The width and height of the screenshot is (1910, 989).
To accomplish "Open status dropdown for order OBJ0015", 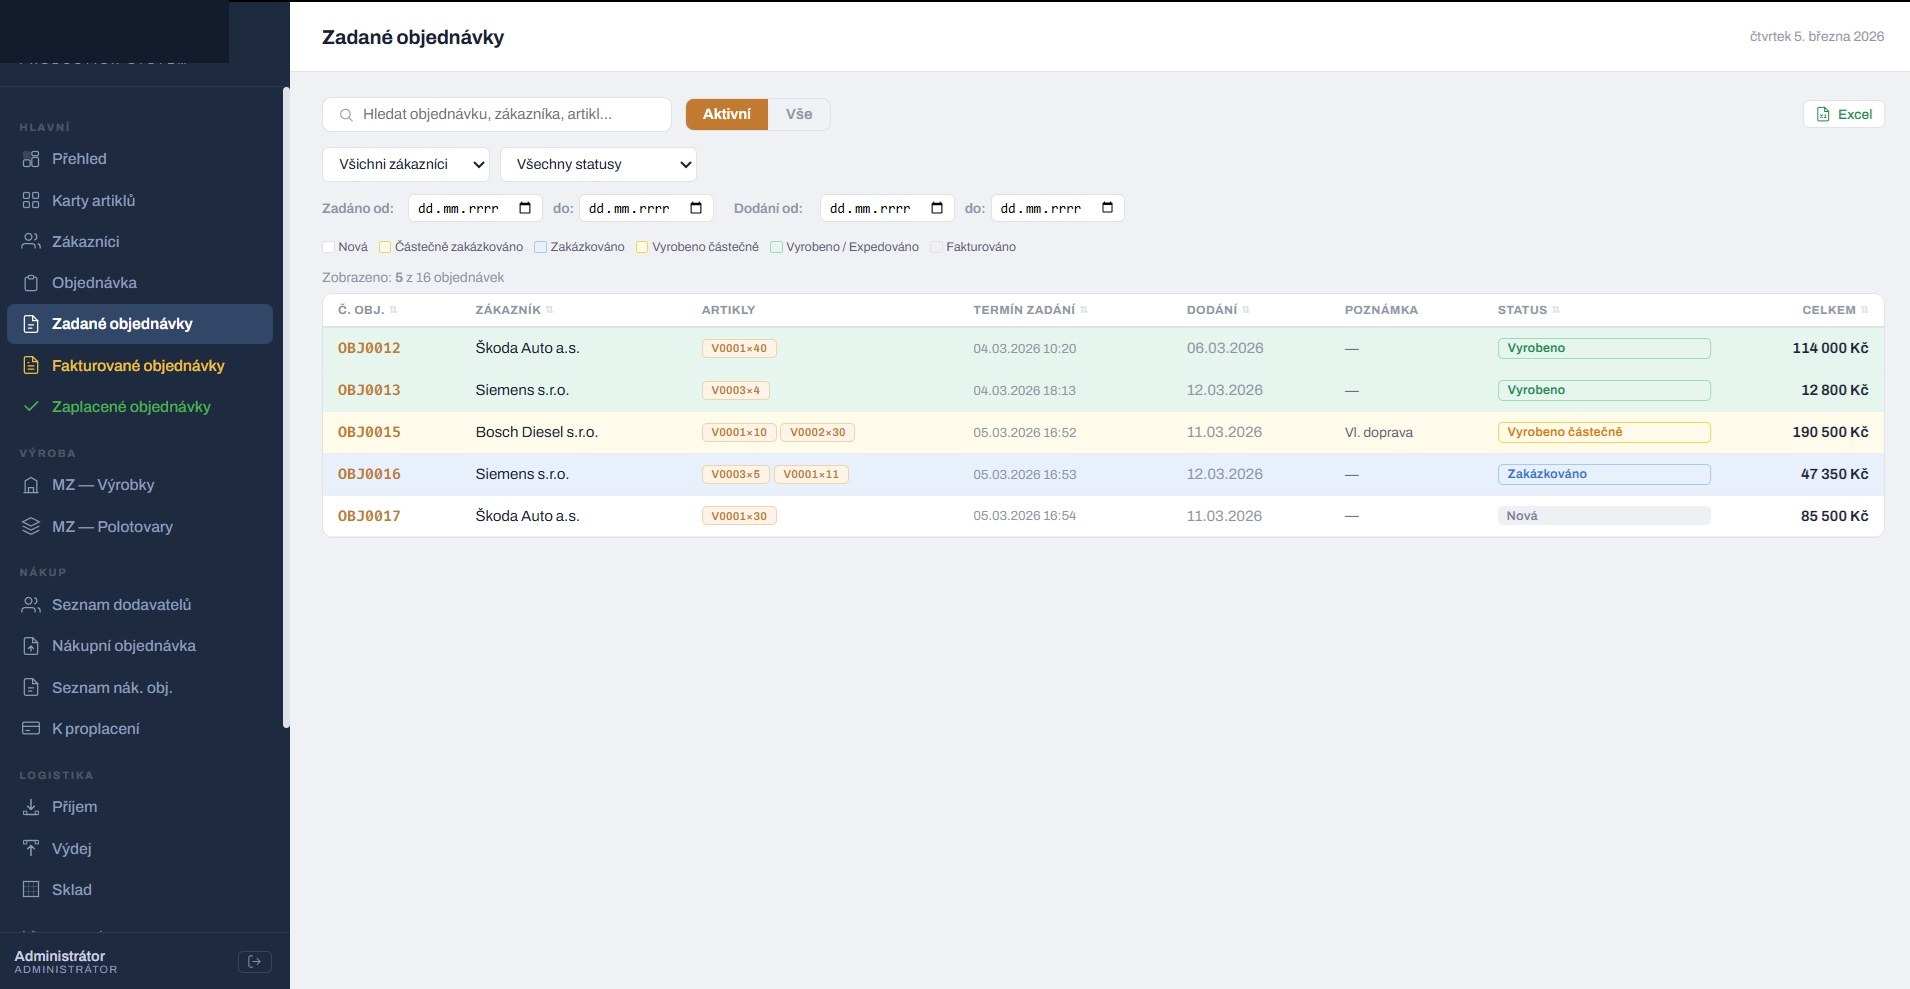I will (1603, 432).
